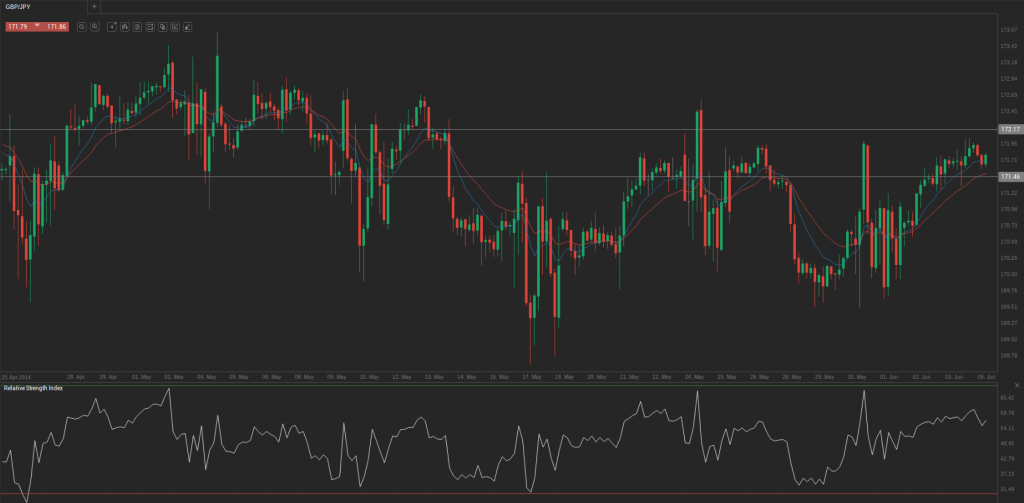Screen dimensions: 1024x503
Task: Switch to the GBP/JPY chart tab
Action: coord(43,7)
